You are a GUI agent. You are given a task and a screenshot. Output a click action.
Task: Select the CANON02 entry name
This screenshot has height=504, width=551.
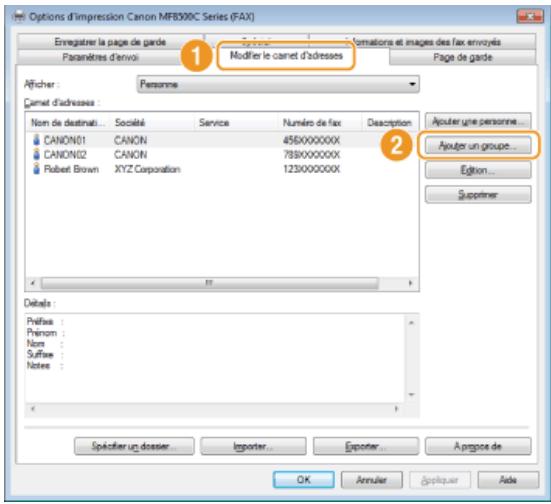coord(65,155)
